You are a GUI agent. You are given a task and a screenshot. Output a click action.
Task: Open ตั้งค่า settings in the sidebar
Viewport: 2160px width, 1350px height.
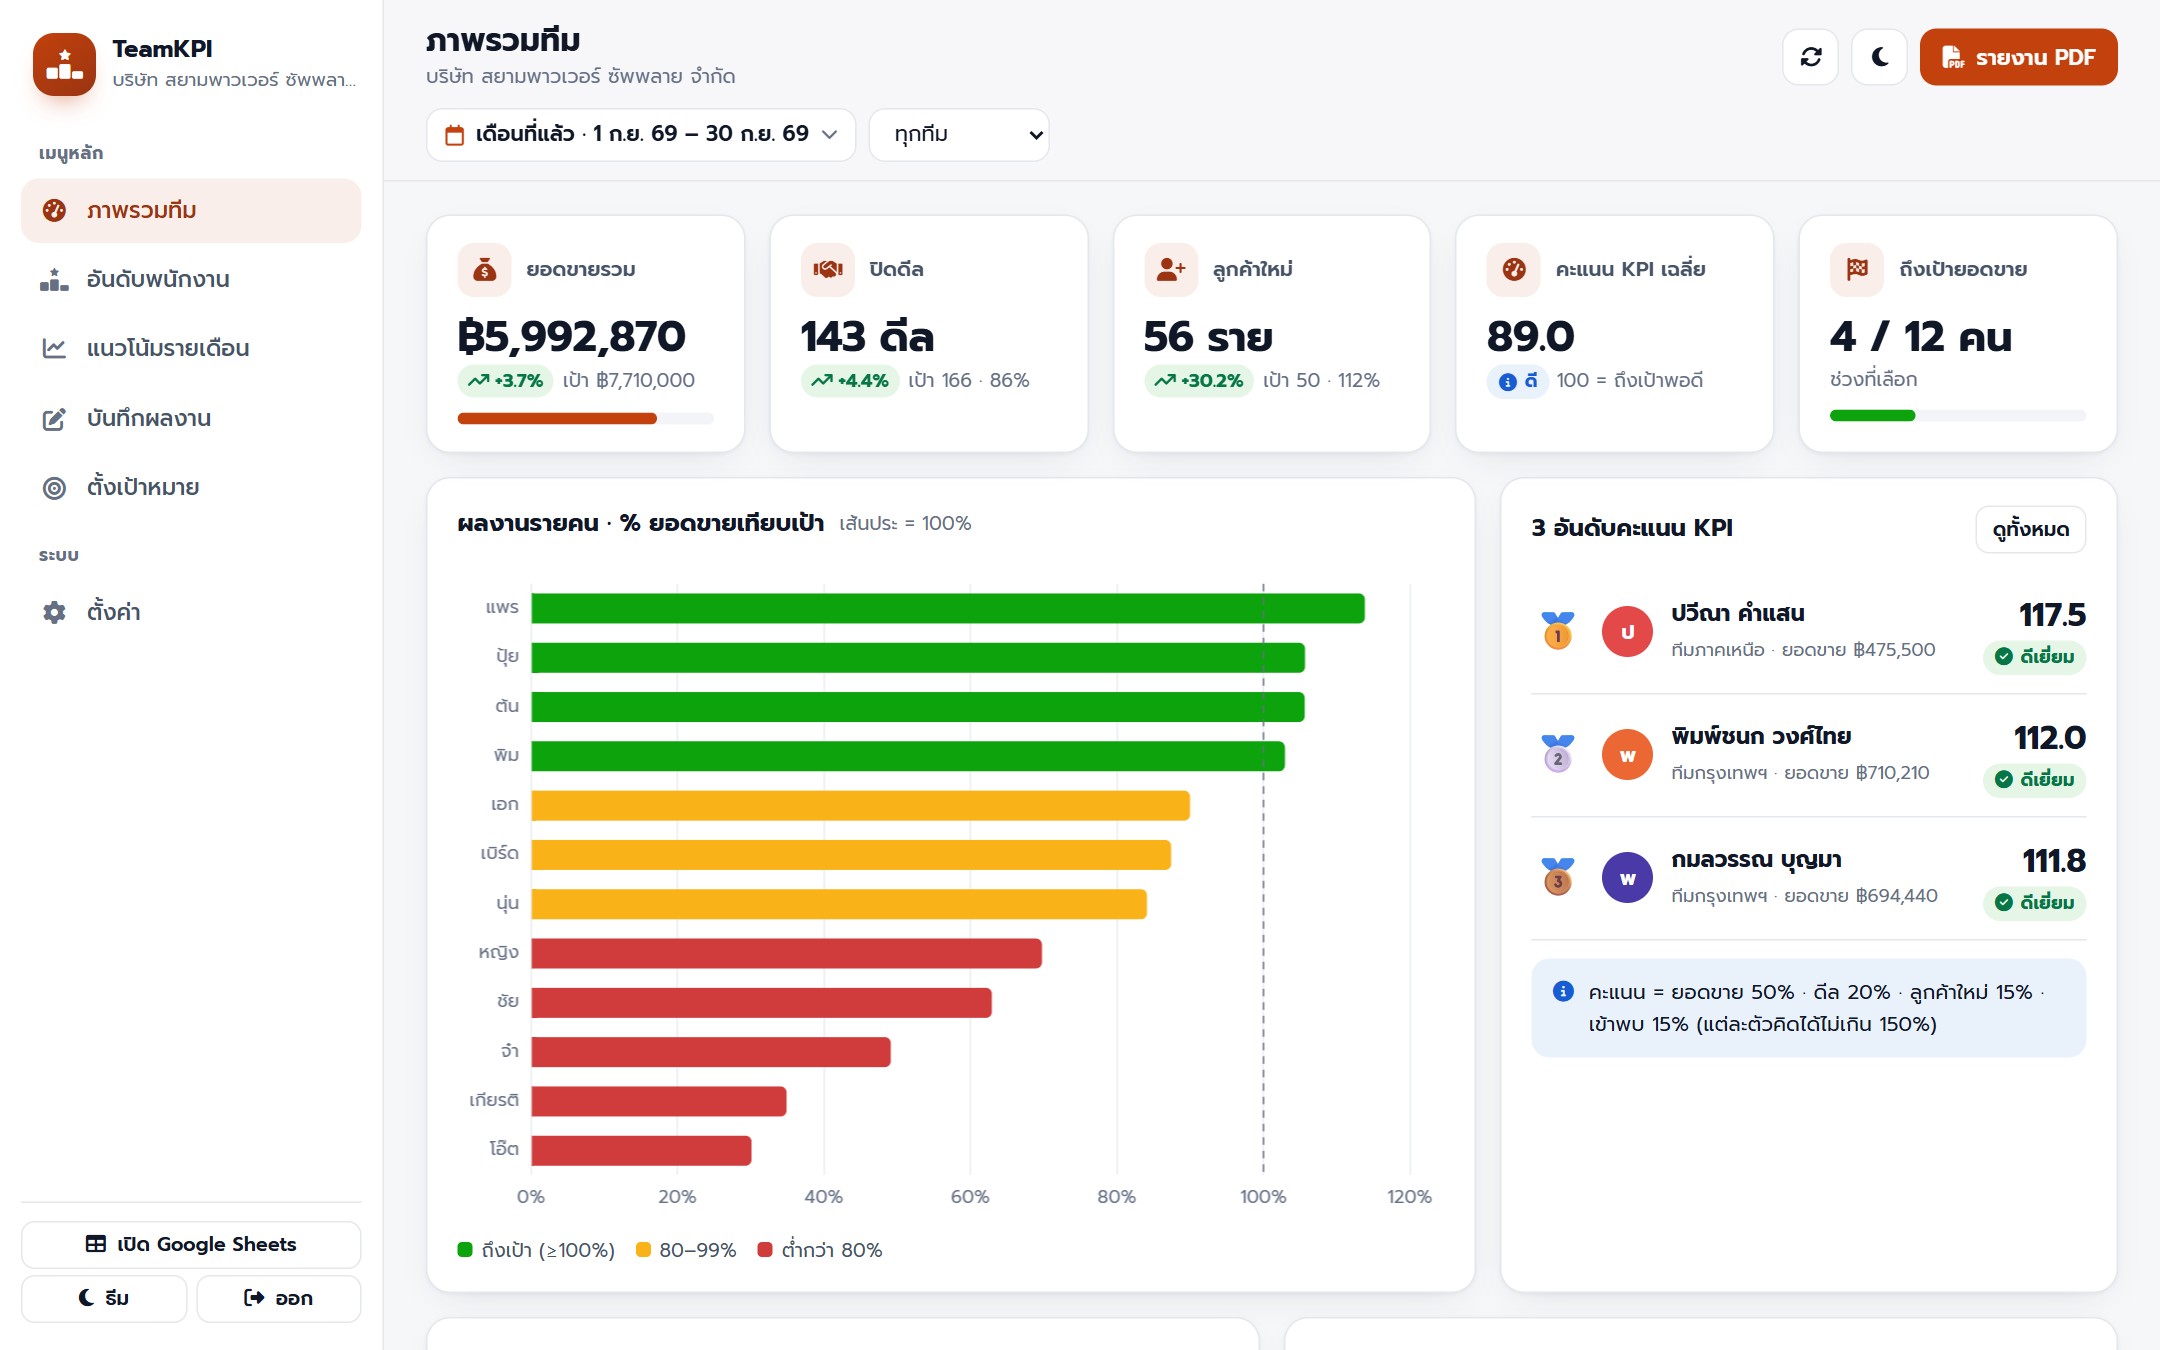[x=191, y=612]
